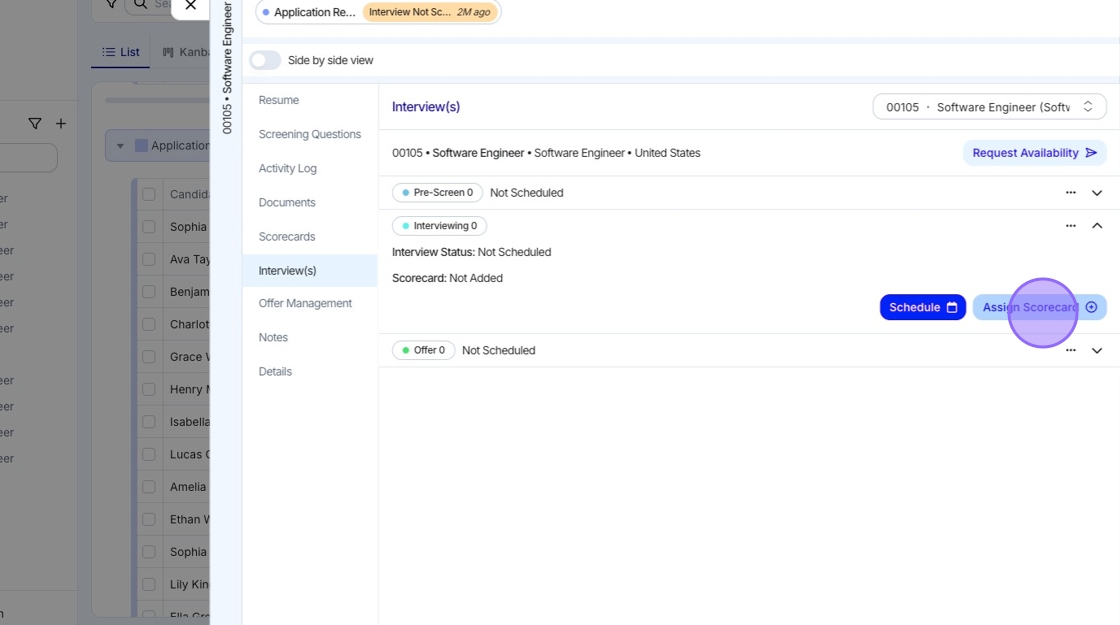The height and width of the screenshot is (625, 1120).
Task: Click the filter funnel icon in left panel
Action: [35, 124]
